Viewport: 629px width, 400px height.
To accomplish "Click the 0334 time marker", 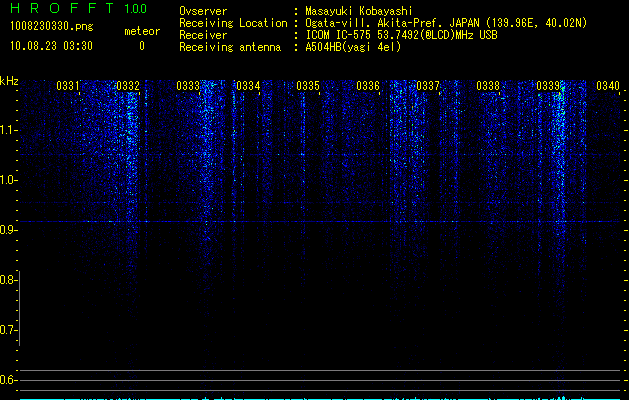I will pos(248,86).
